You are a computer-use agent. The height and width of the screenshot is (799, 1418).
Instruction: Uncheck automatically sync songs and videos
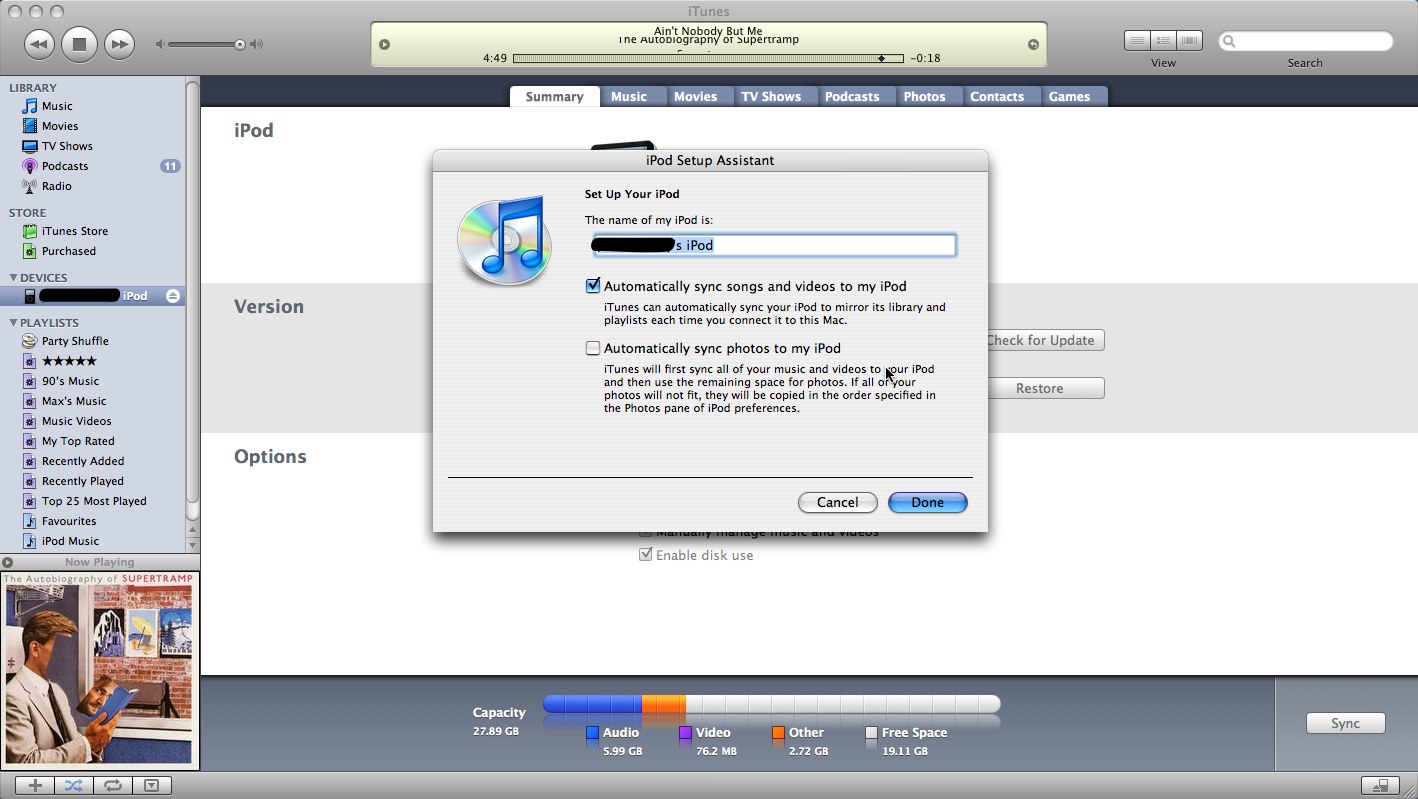(593, 286)
